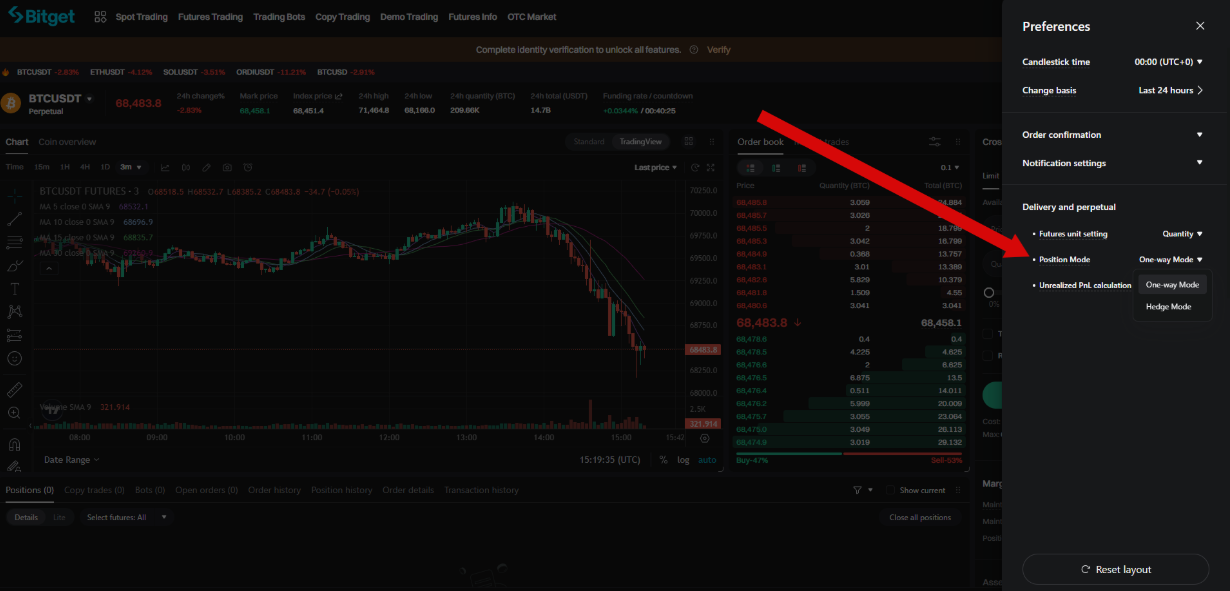The width and height of the screenshot is (1230, 591).
Task: Choose One-way Mode in the dropdown list
Action: 1172,285
